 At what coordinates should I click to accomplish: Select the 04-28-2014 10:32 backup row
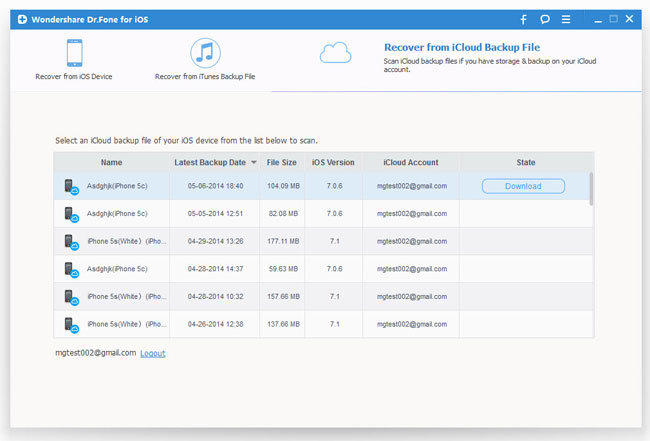click(x=213, y=296)
